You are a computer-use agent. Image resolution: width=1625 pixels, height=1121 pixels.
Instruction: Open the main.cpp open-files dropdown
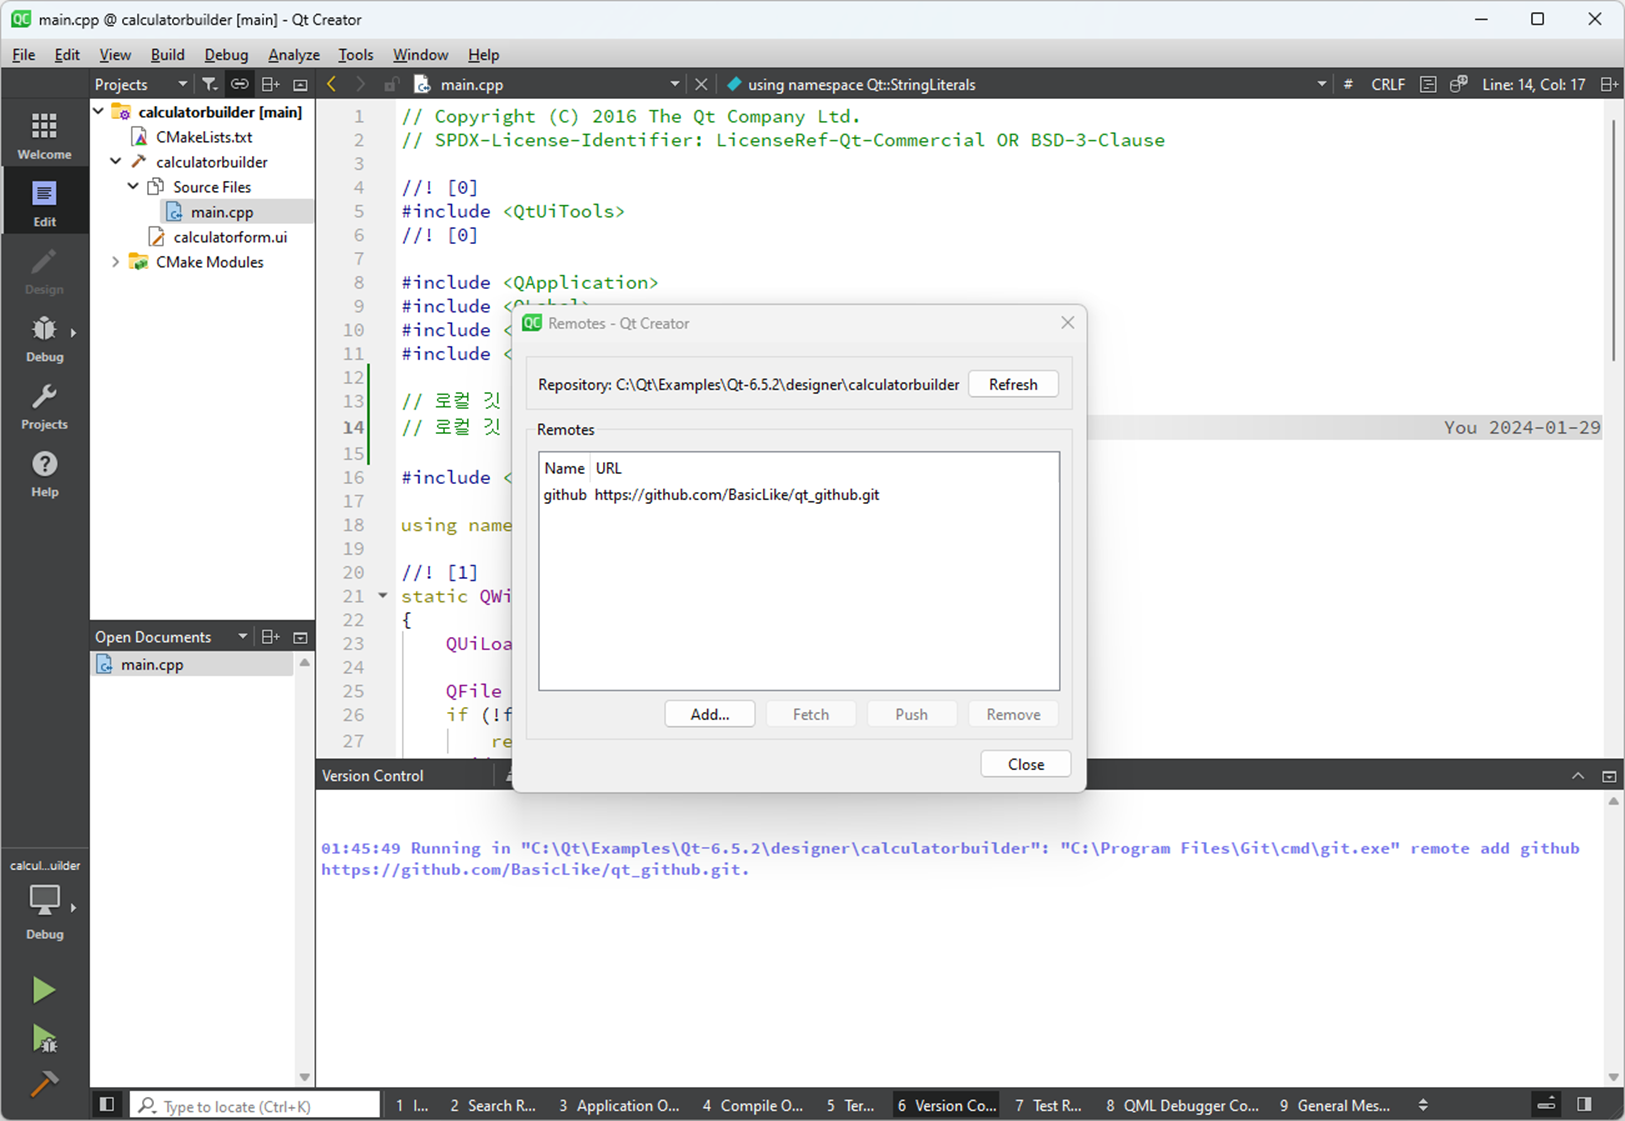click(x=675, y=84)
